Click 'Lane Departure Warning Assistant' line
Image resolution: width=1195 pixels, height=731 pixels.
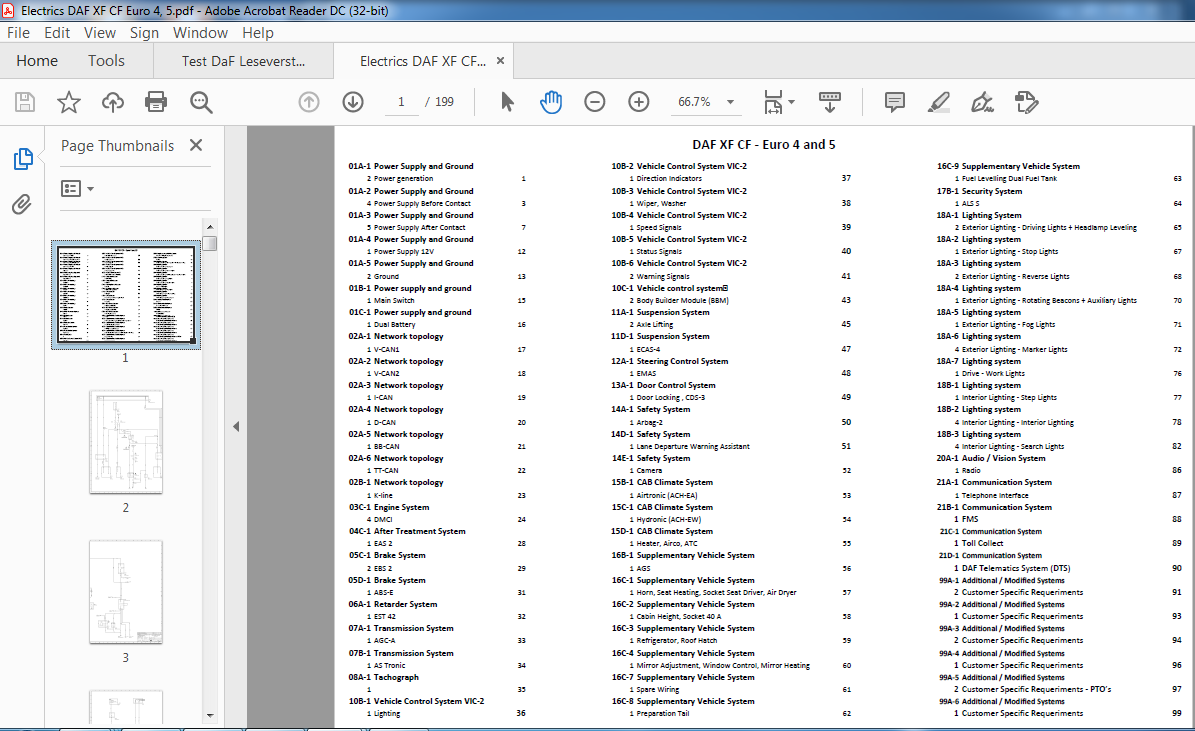pos(693,447)
